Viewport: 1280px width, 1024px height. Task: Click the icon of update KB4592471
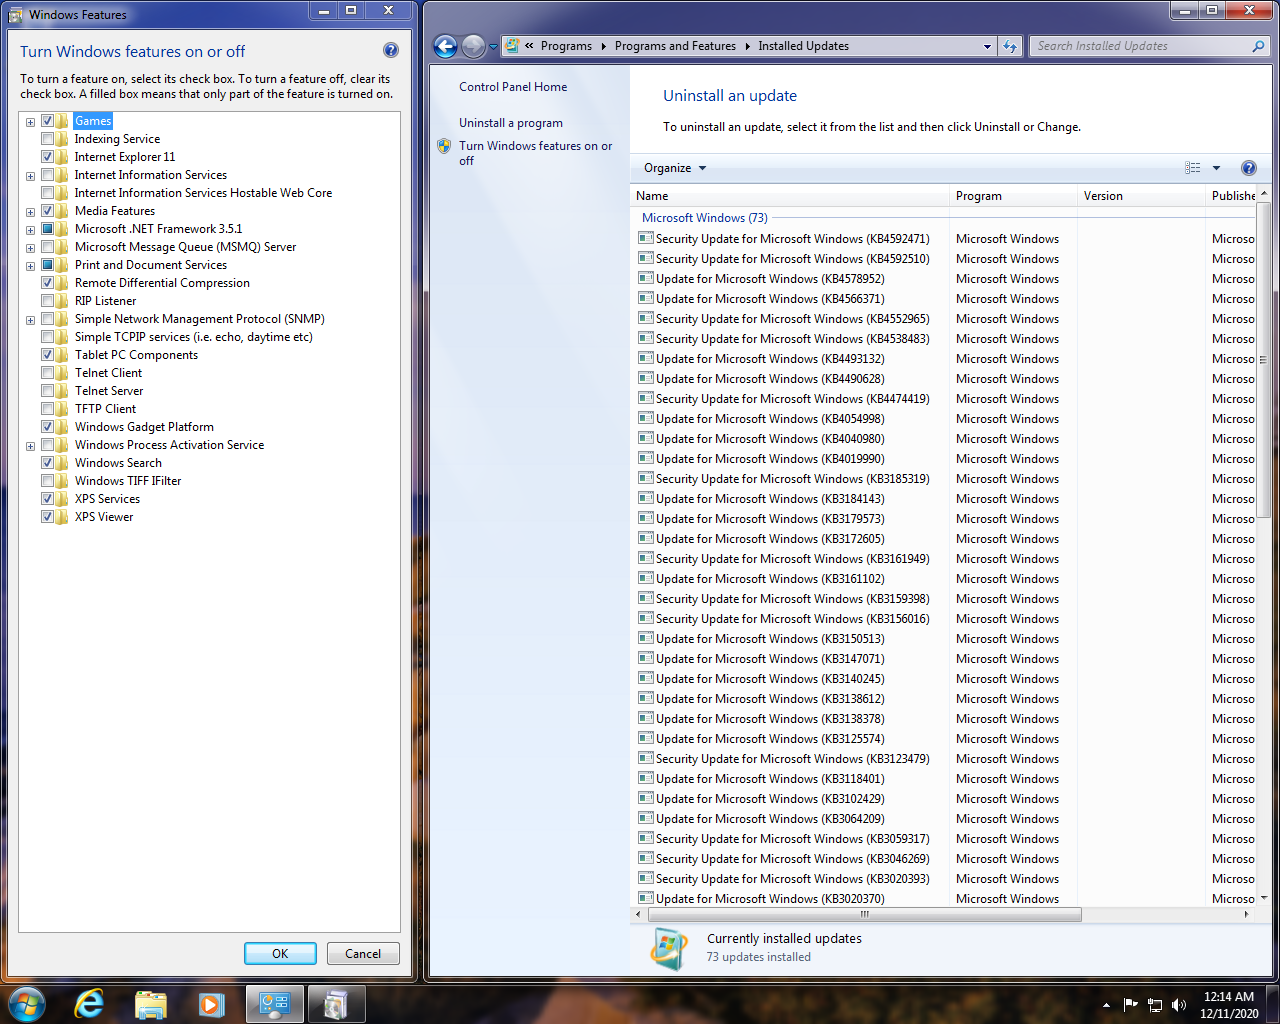coord(646,238)
